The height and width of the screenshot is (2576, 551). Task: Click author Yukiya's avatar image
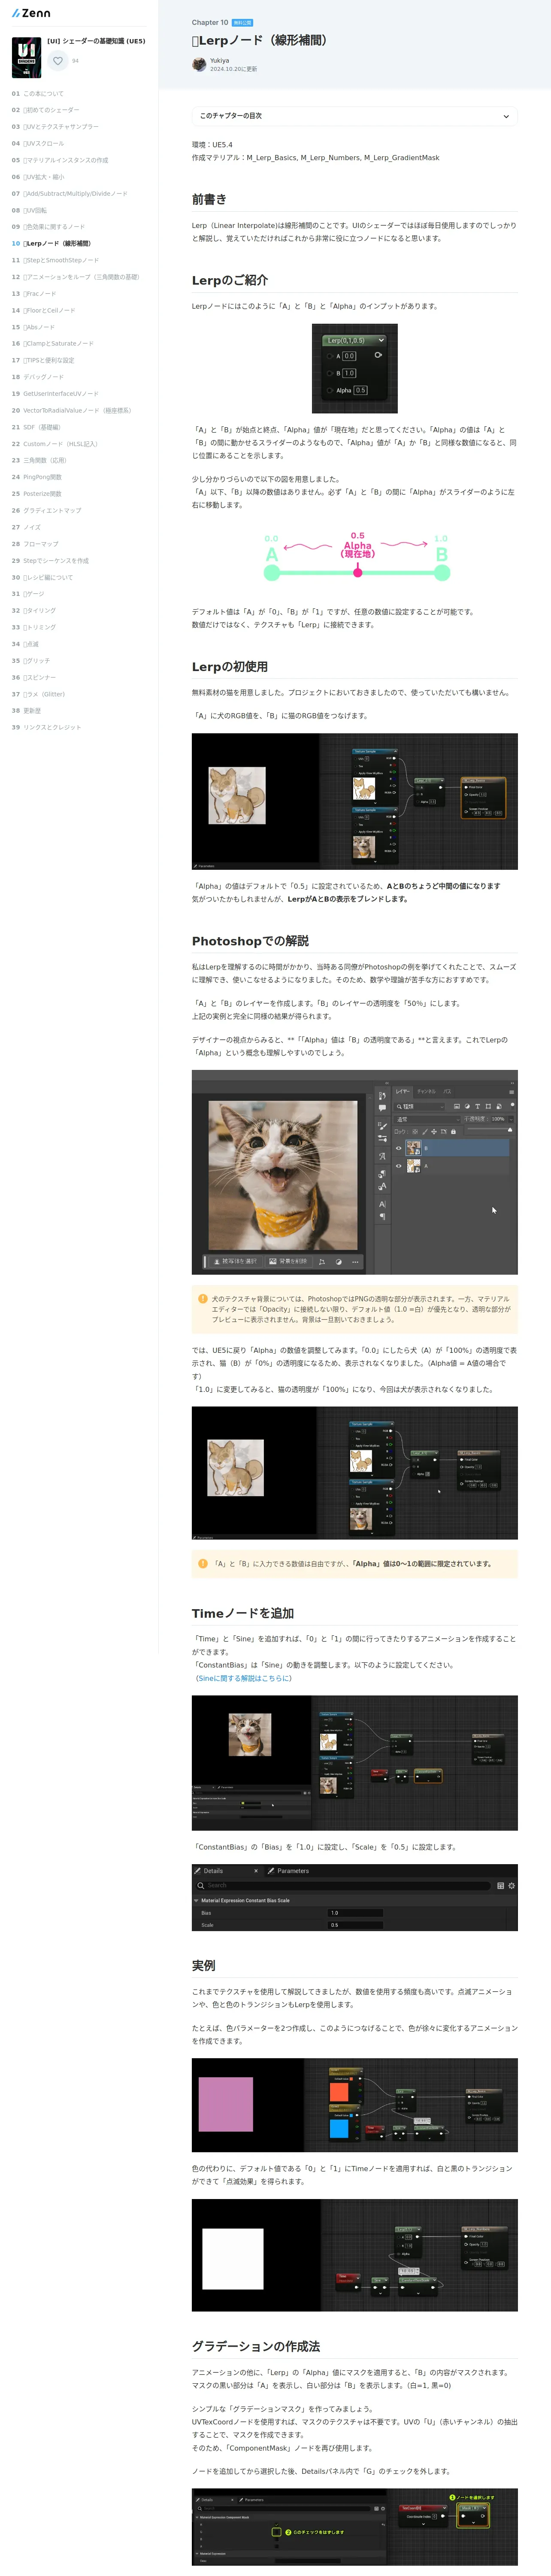(x=199, y=64)
